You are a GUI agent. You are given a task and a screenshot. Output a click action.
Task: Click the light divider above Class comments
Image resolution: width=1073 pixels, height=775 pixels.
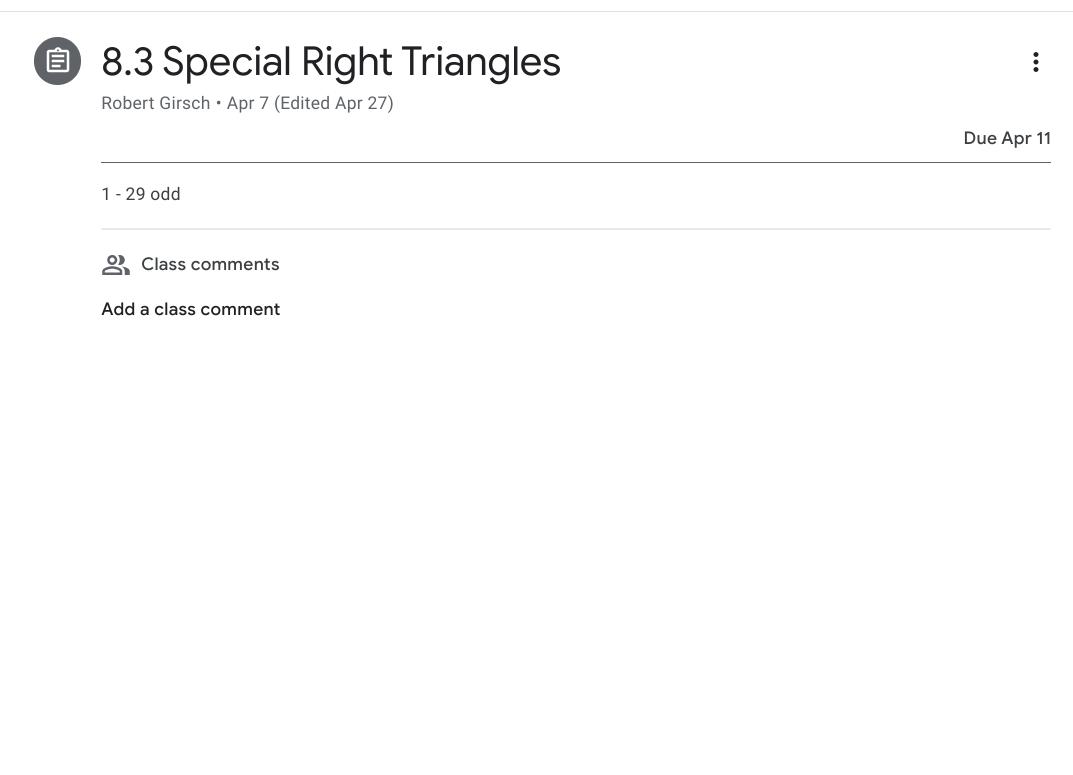575,229
